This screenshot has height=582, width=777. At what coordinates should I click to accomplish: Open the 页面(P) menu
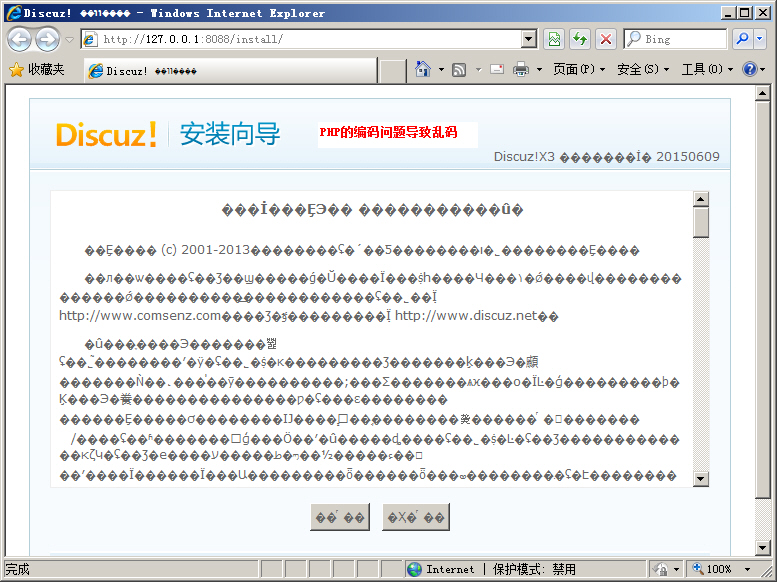coord(579,69)
